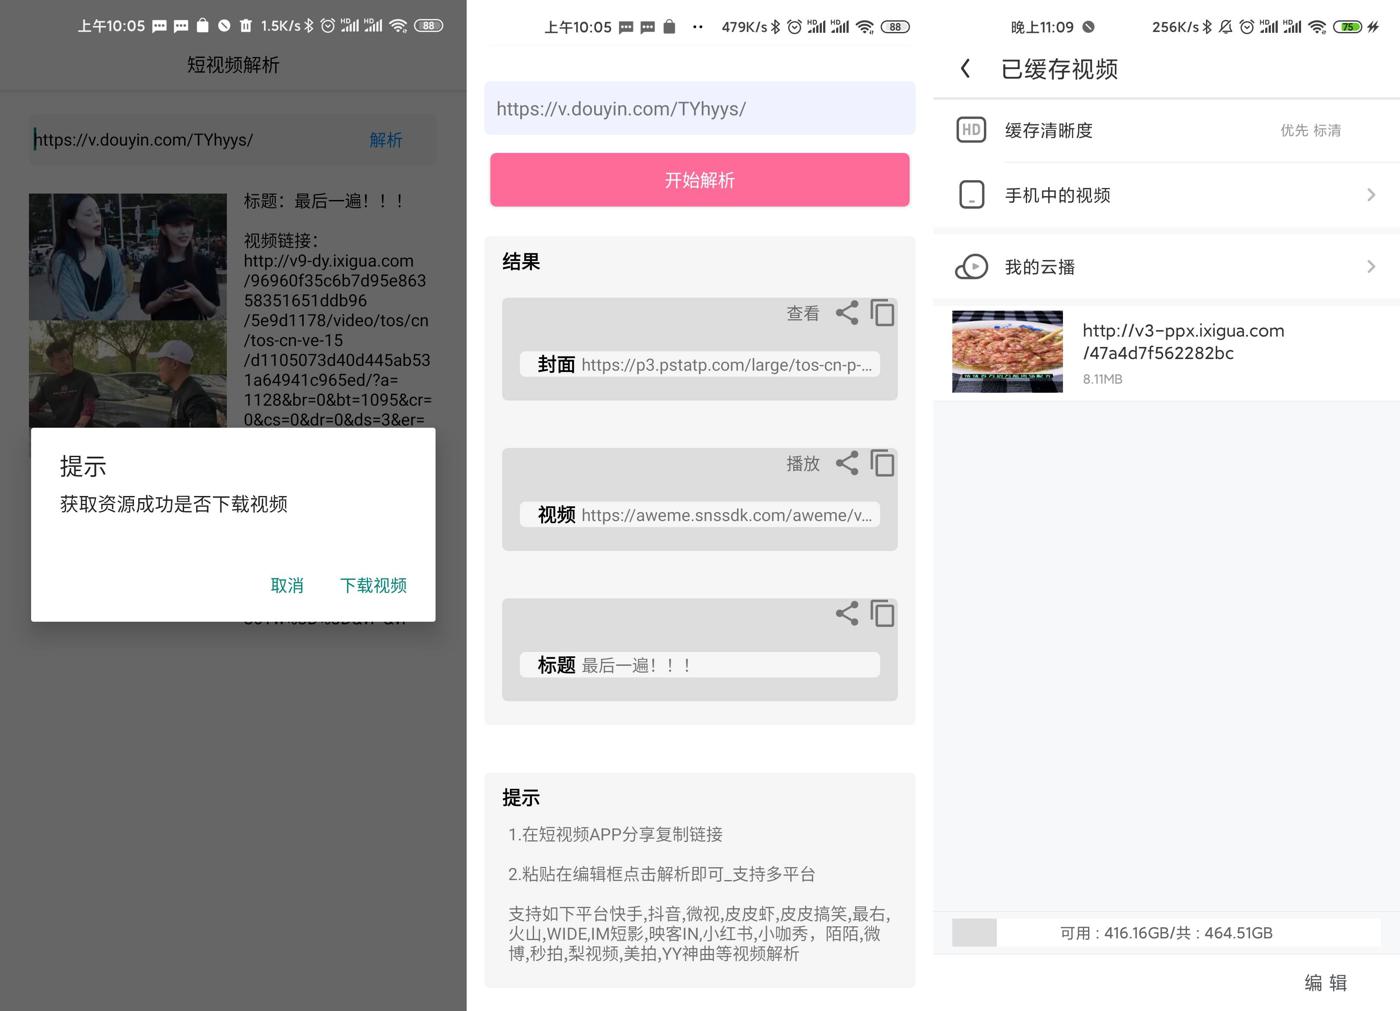Tap the share icon in the 封面 card

tap(846, 313)
